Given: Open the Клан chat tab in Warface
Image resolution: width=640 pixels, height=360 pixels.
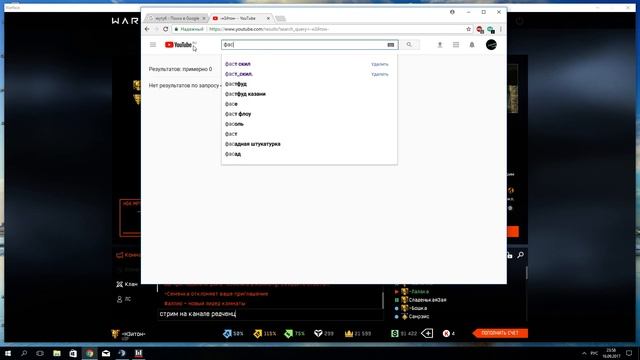Looking at the screenshot, I should click(127, 284).
